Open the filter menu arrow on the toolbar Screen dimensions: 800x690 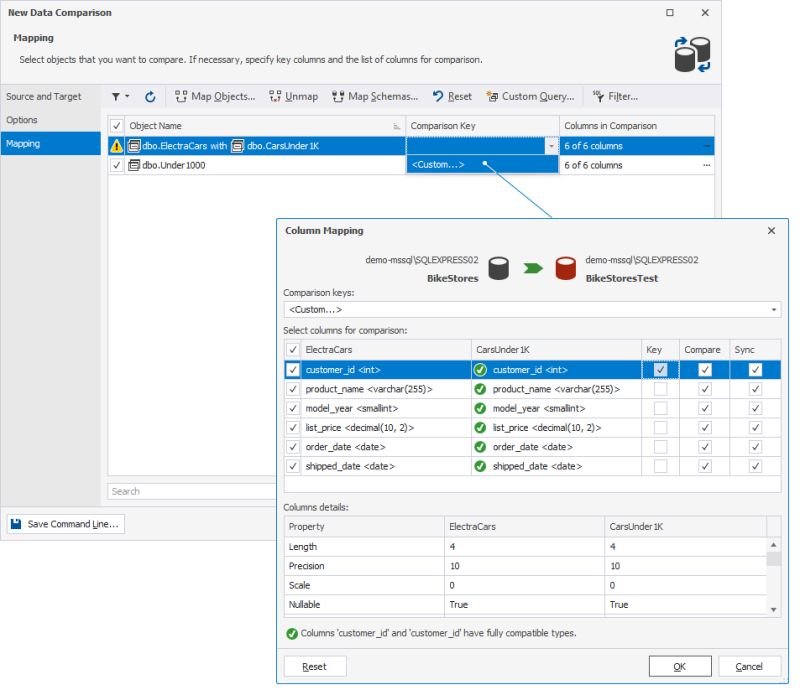[x=128, y=96]
